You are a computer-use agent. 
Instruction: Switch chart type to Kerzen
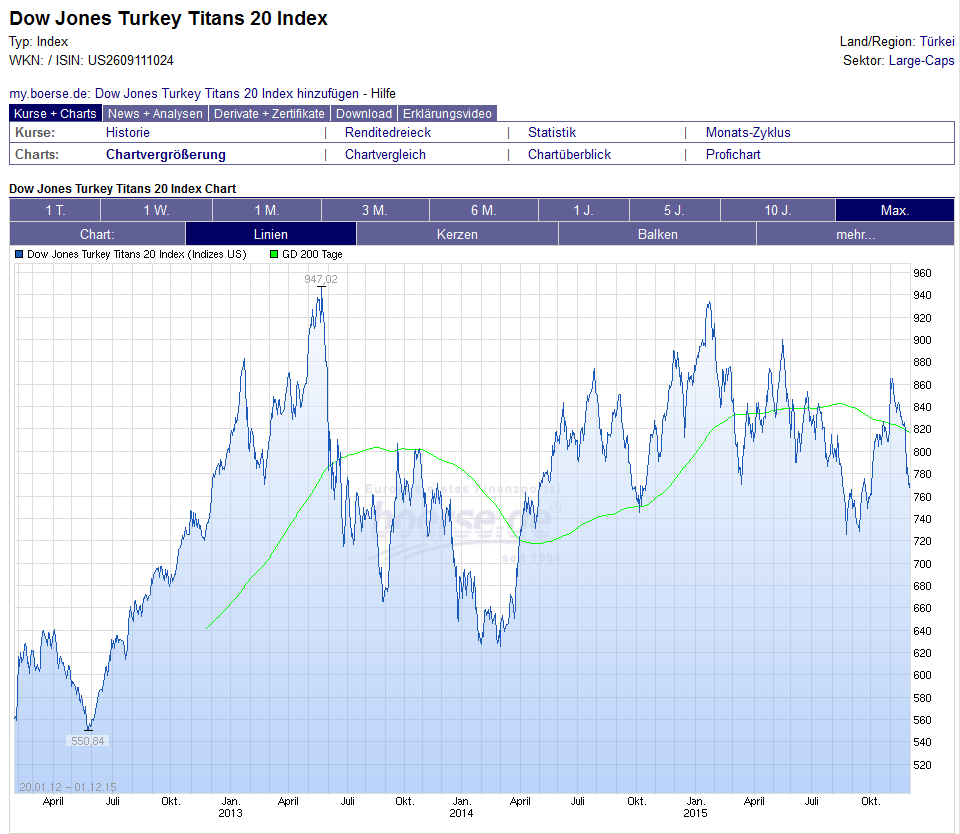pyautogui.click(x=457, y=234)
